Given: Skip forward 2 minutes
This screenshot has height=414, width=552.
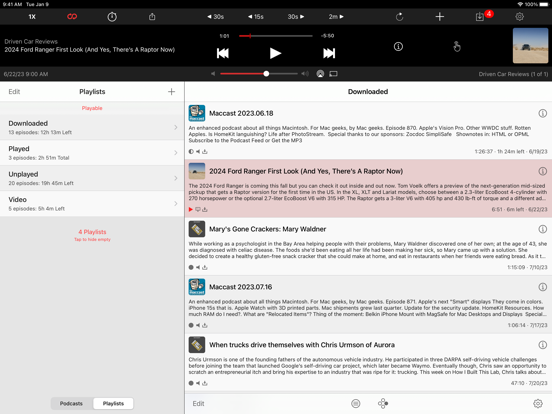Looking at the screenshot, I should click(336, 17).
